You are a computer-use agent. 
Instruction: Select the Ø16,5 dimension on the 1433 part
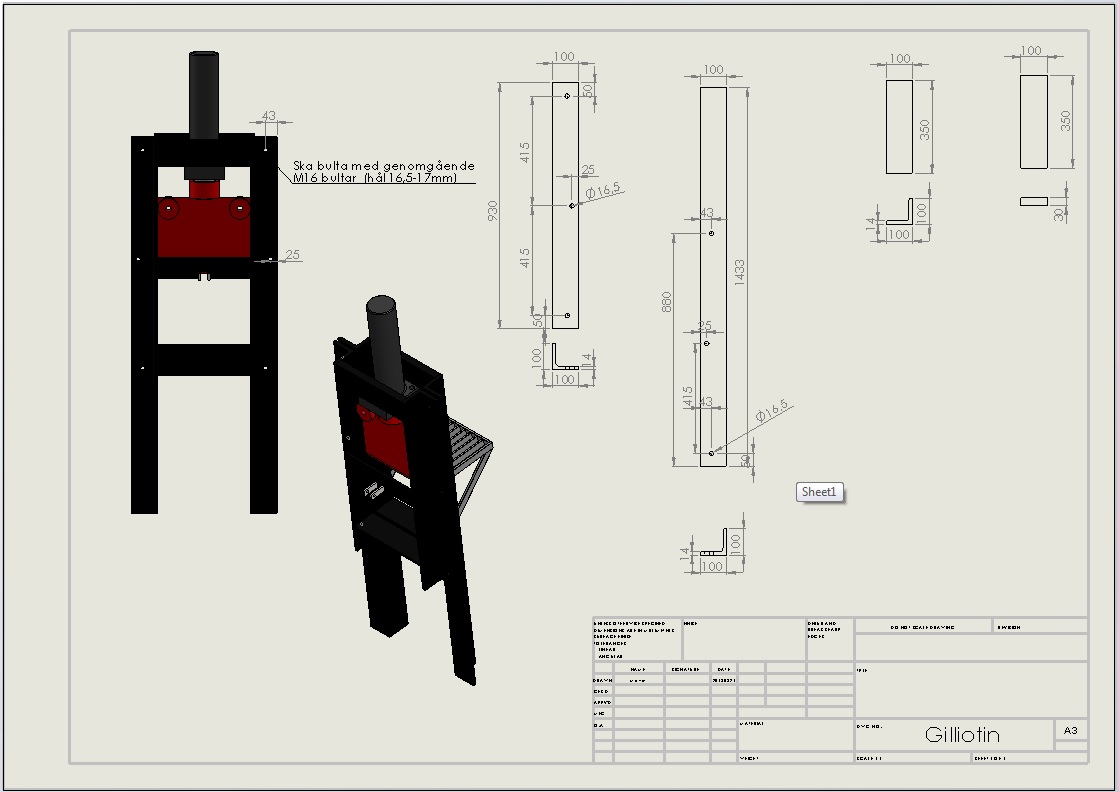[x=772, y=411]
